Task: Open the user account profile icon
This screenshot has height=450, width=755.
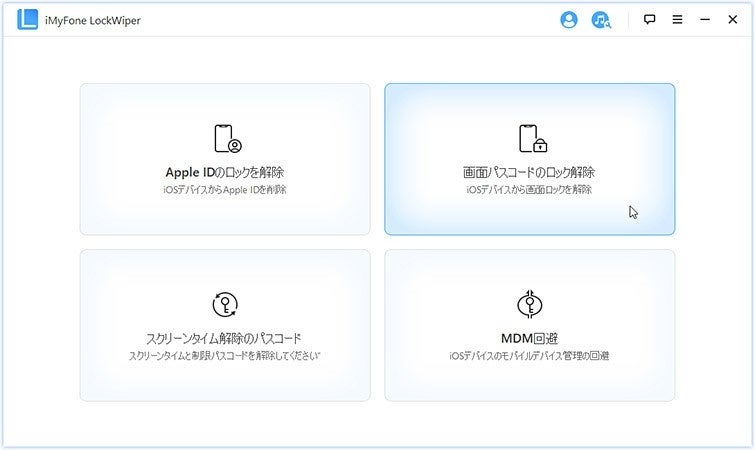Action: (569, 20)
